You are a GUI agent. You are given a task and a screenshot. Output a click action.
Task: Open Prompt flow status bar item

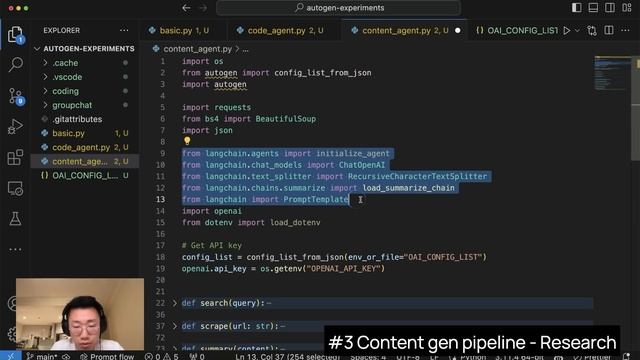click(x=107, y=356)
